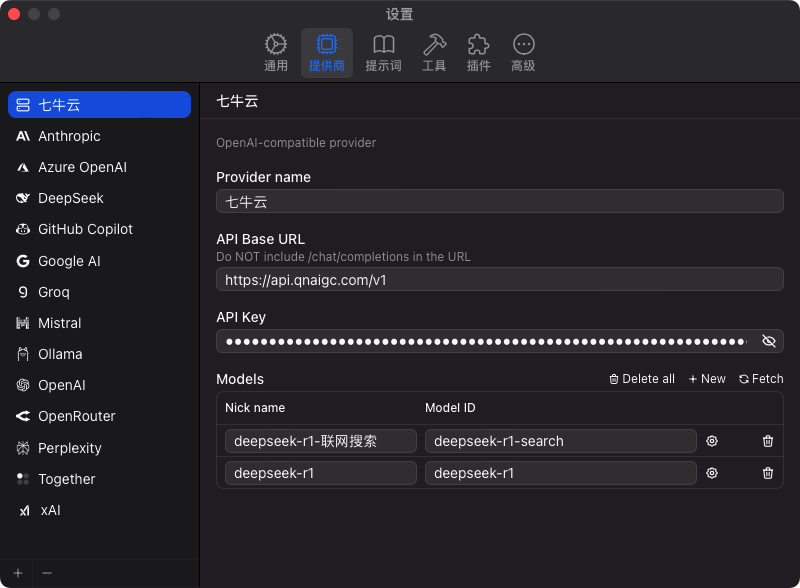Open the 提示词 prompts tab
Screen dimensions: 800x588
pyautogui.click(x=384, y=53)
